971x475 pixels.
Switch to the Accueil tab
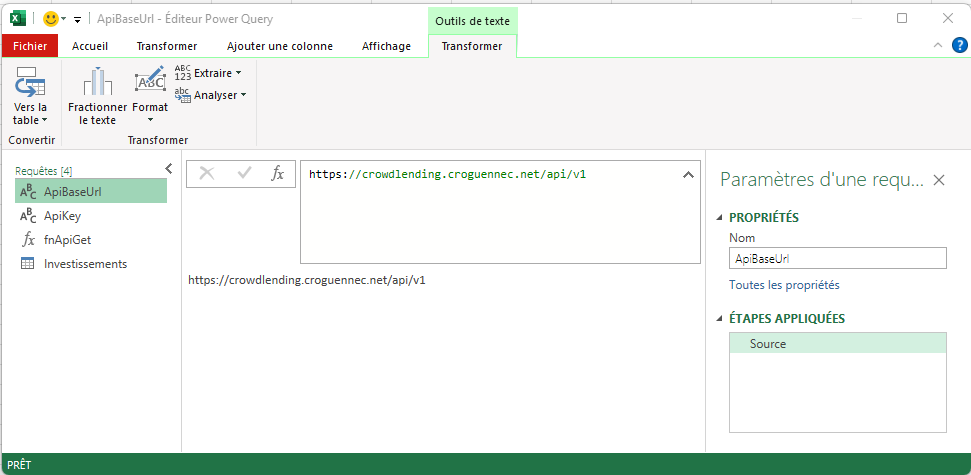coord(90,46)
